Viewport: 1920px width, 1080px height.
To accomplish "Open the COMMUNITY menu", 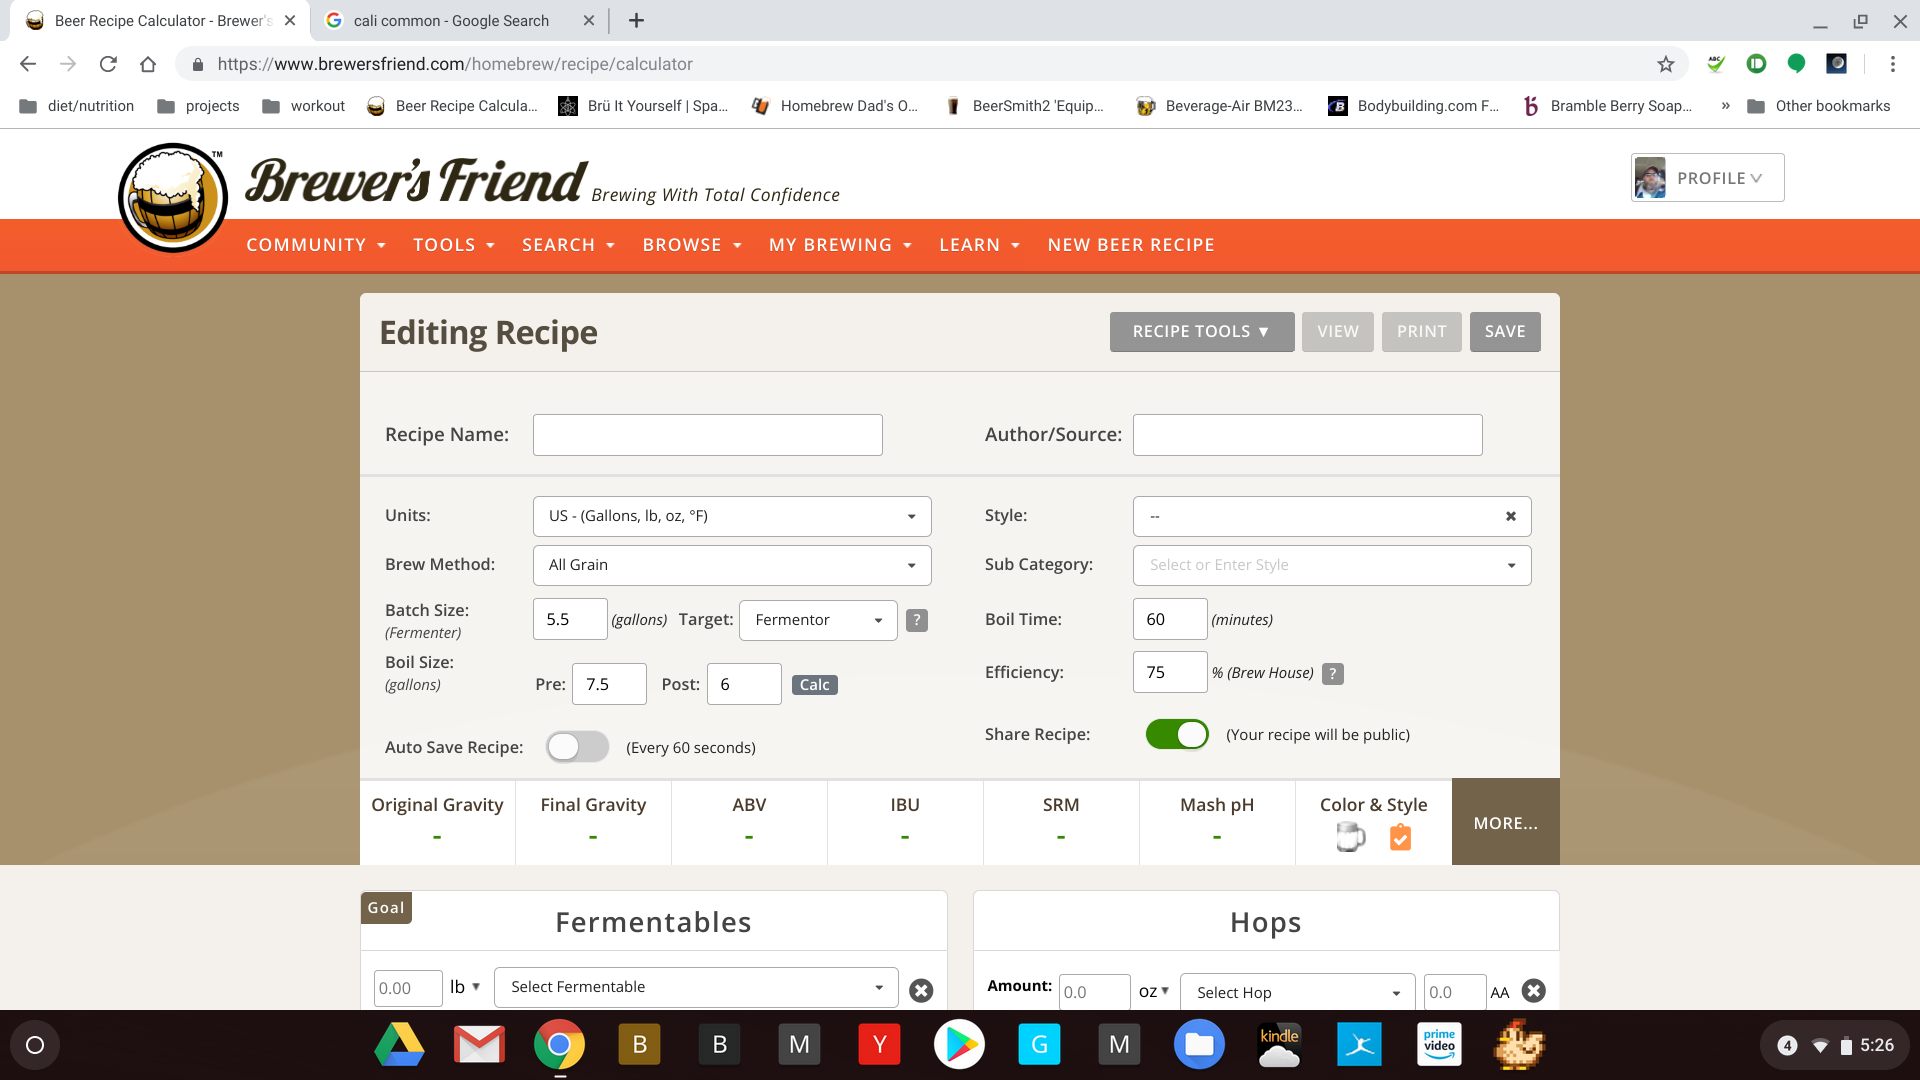I will point(316,245).
